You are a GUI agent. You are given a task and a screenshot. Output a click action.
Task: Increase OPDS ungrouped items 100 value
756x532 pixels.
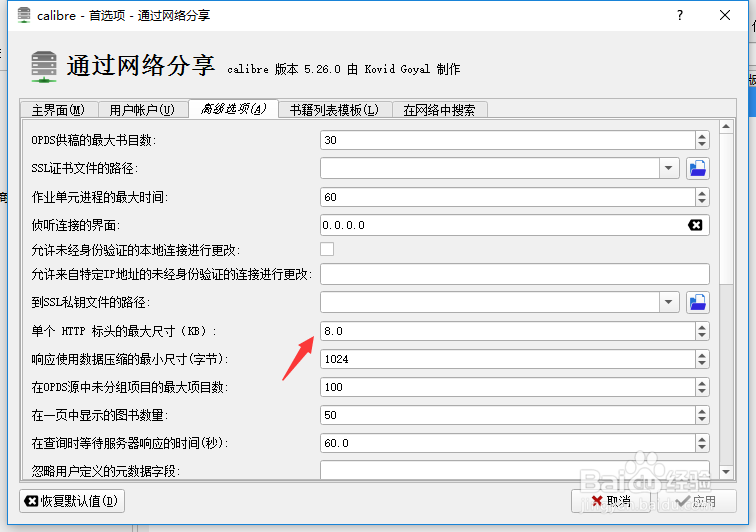(x=702, y=383)
